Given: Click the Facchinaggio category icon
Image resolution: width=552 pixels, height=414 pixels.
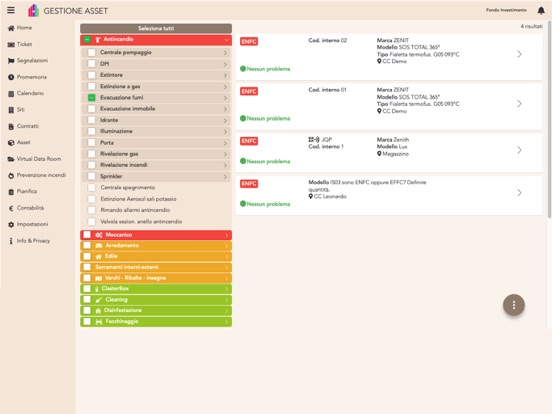Looking at the screenshot, I should (99, 321).
